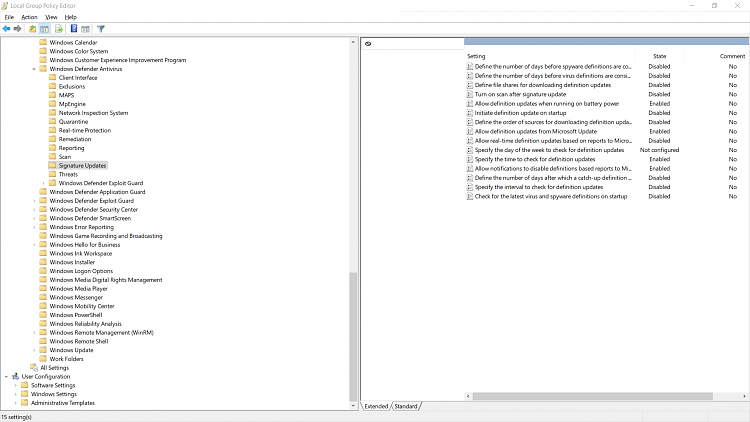This screenshot has height=422, width=750.
Task: Open the View menu
Action: click(51, 17)
